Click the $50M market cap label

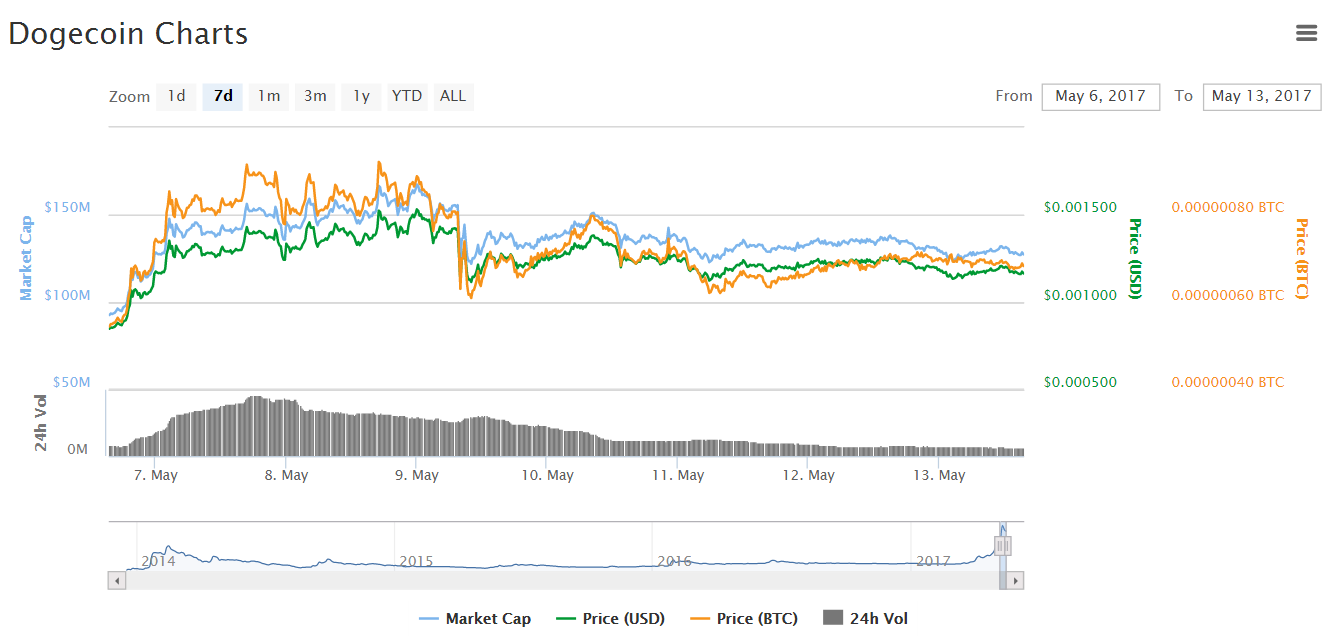coord(72,382)
